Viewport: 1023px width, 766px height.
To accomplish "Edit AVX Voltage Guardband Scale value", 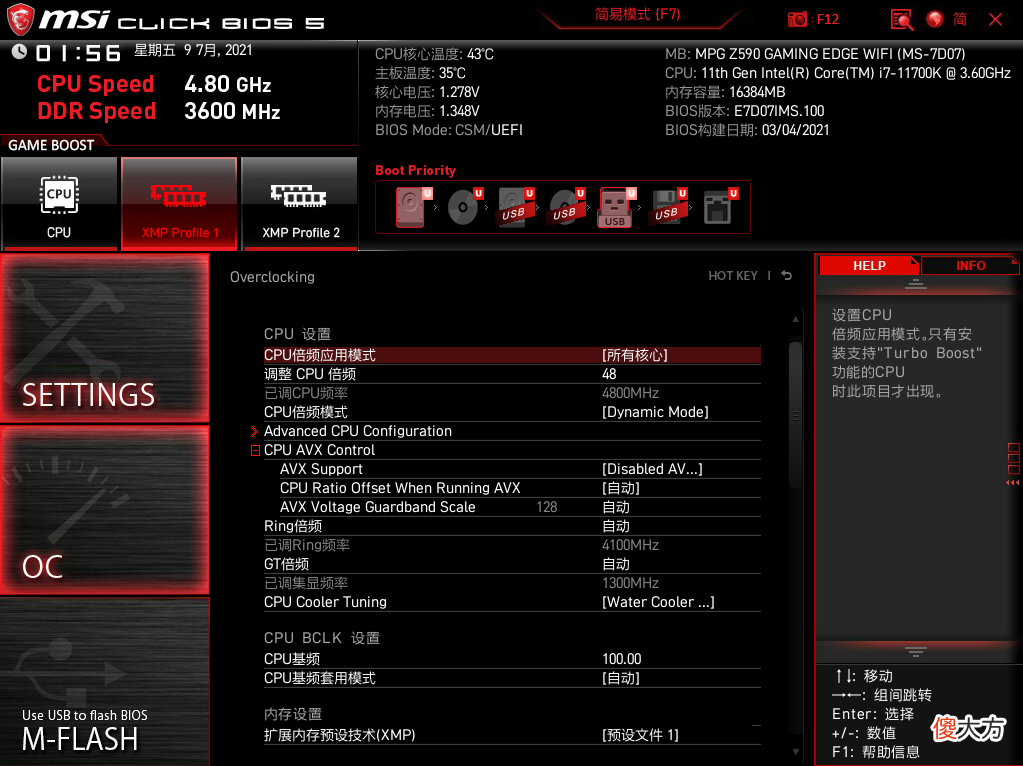I will [616, 507].
